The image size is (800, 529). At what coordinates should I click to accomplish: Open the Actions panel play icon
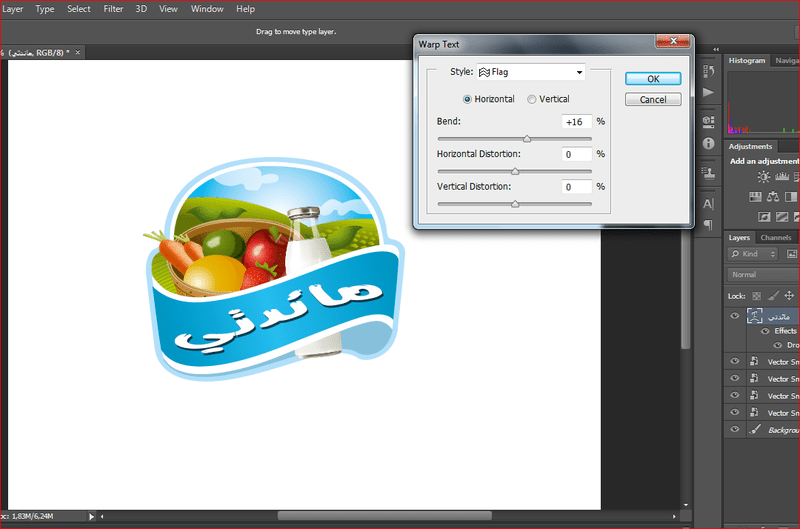pyautogui.click(x=708, y=92)
